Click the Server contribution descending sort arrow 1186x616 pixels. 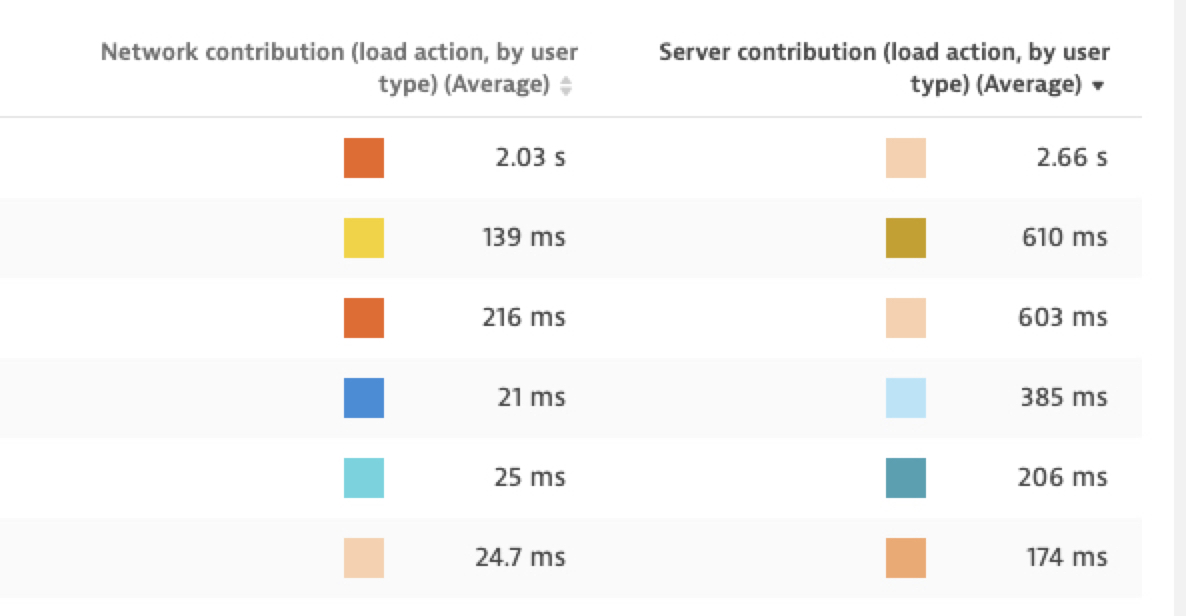pyautogui.click(x=1098, y=87)
